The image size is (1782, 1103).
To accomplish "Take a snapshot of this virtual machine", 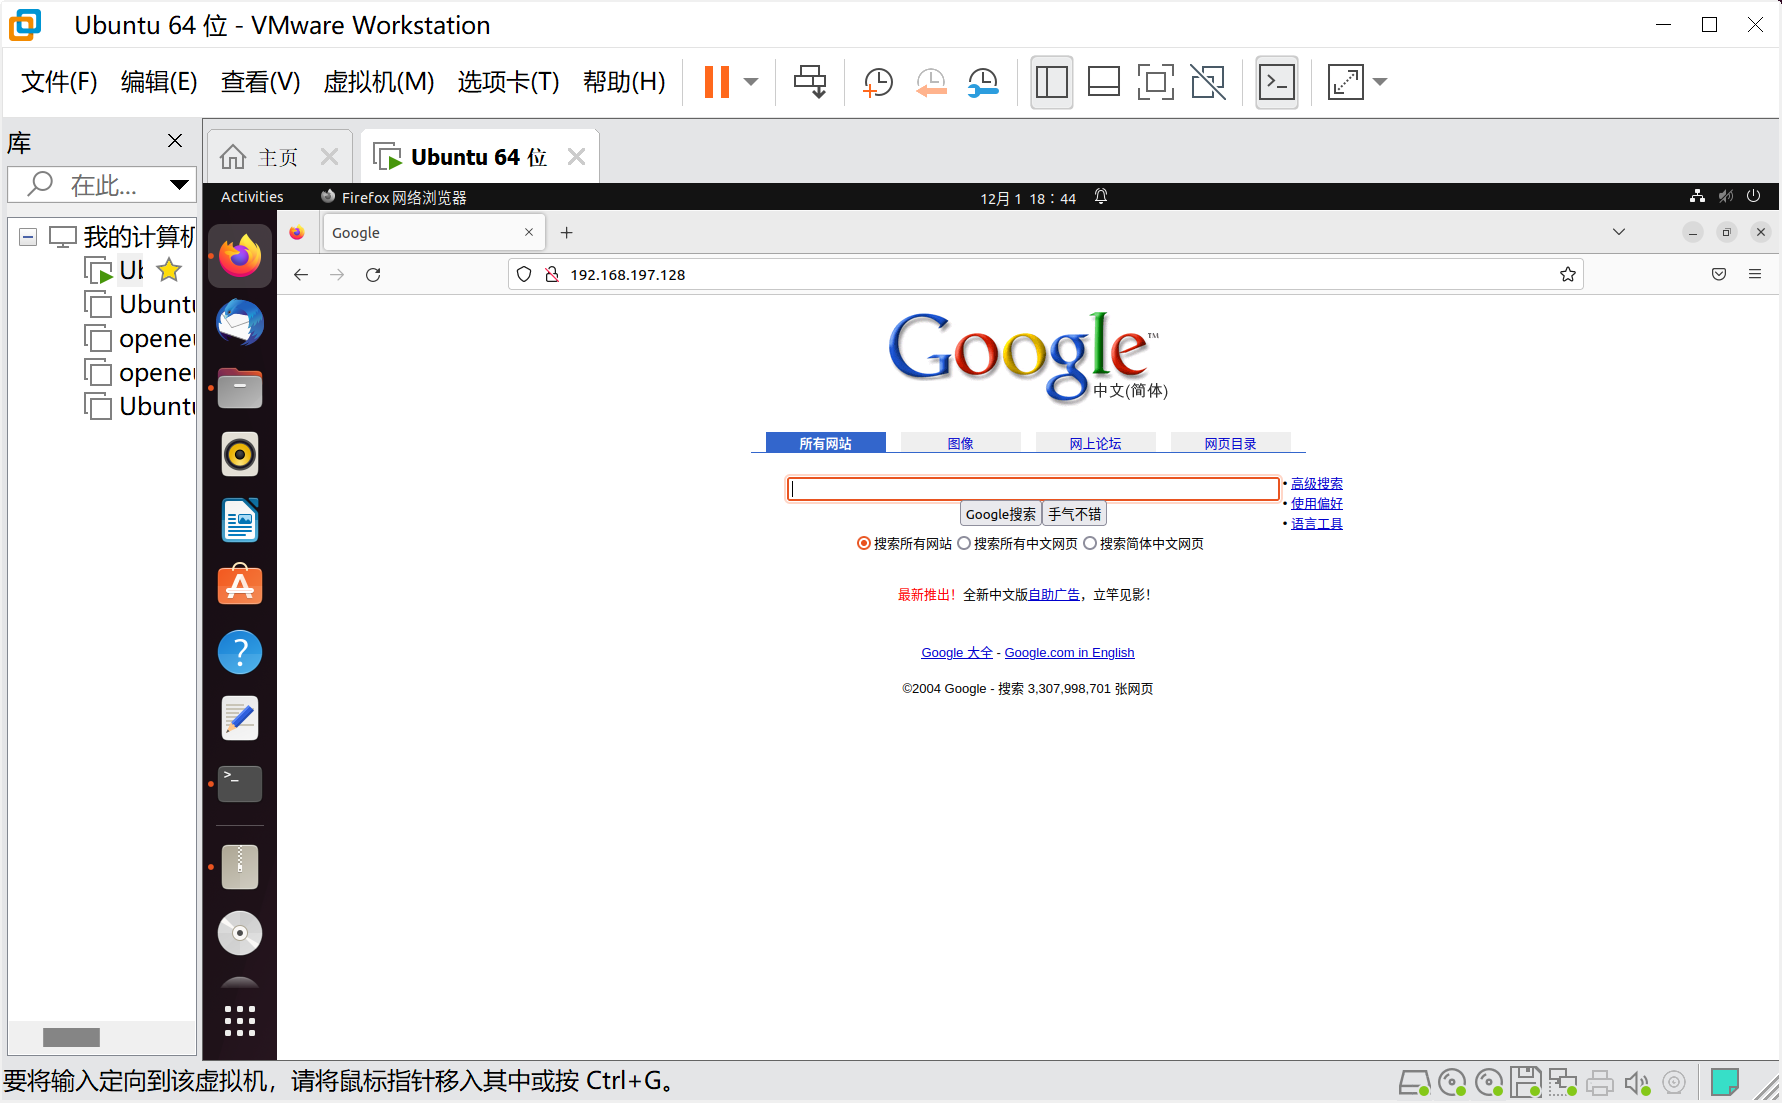I will coord(878,82).
